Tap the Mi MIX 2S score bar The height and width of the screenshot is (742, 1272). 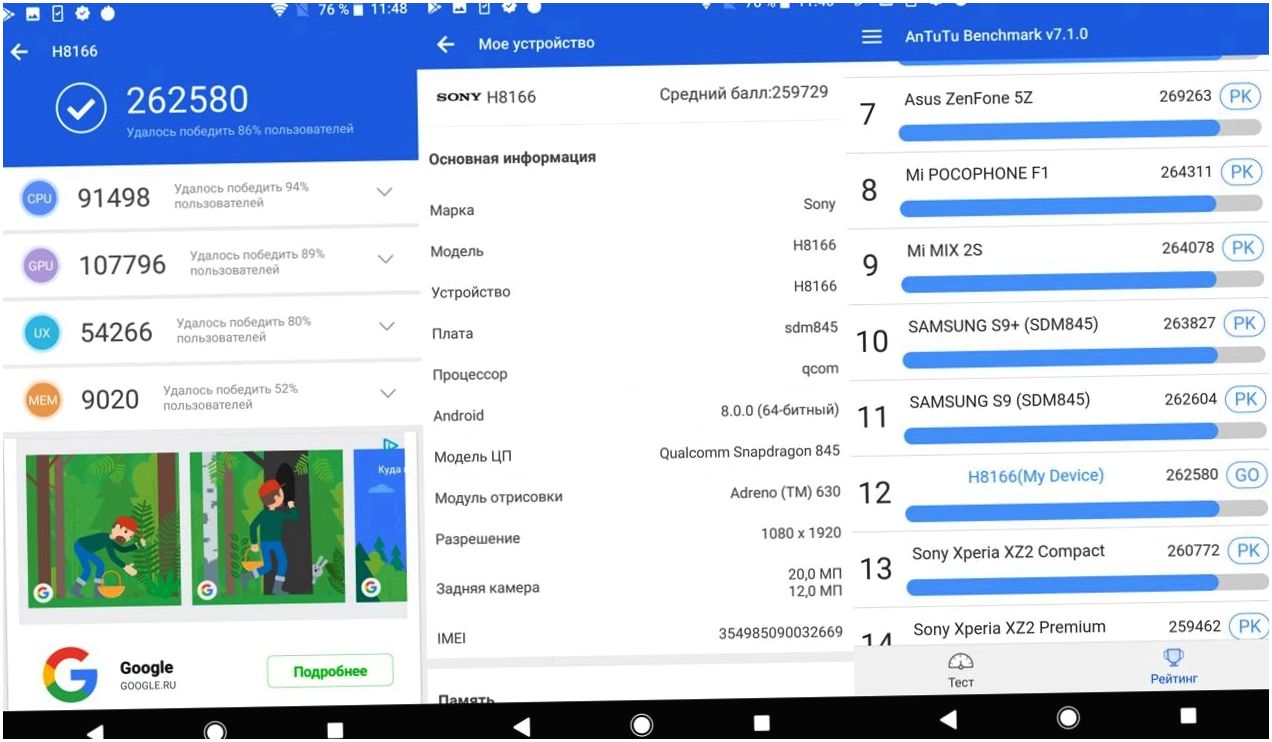1083,281
